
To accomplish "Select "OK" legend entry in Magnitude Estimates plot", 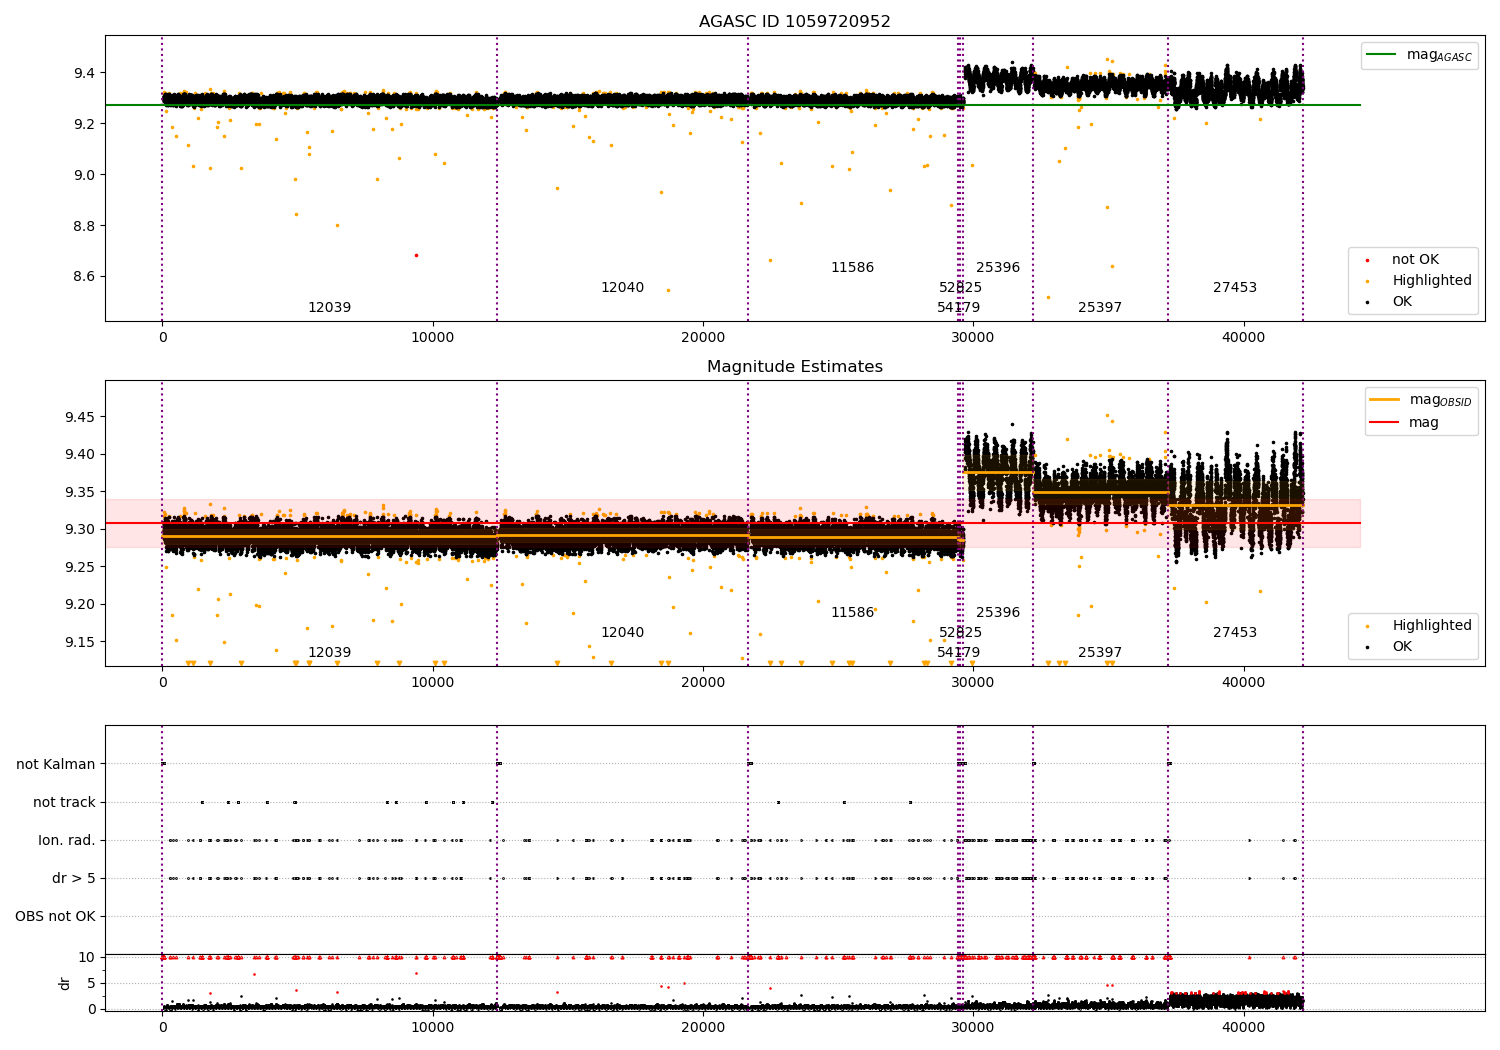I will coord(1401,647).
